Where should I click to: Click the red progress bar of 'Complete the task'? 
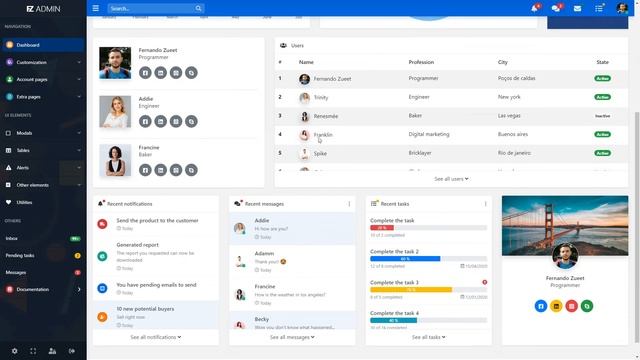382,228
